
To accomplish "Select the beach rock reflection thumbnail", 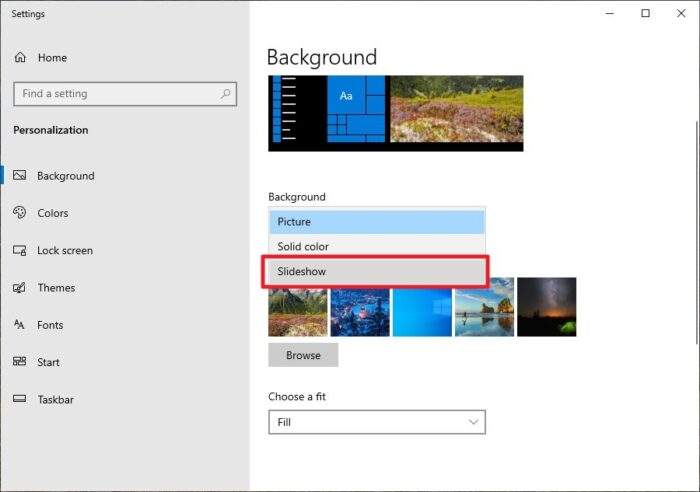I will tap(484, 307).
